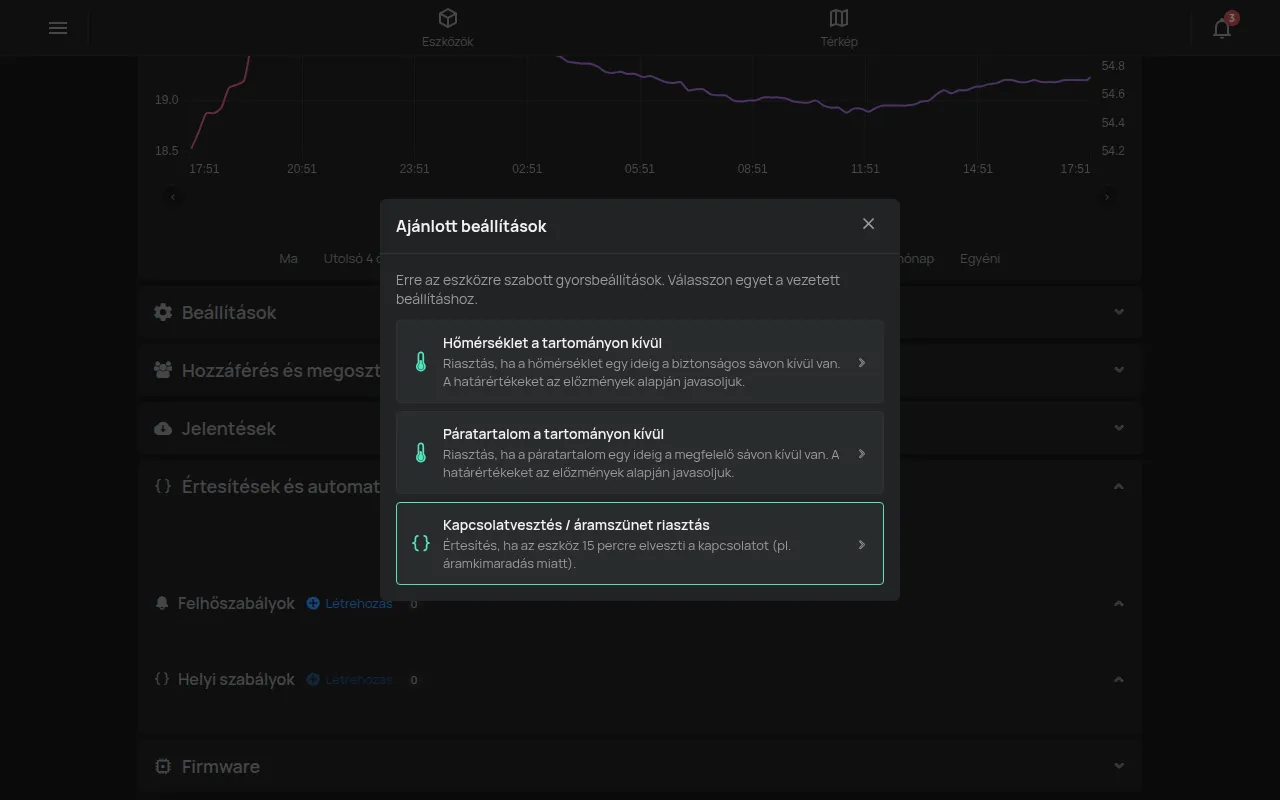Open the notifications bell
The image size is (1280, 800).
(x=1222, y=28)
